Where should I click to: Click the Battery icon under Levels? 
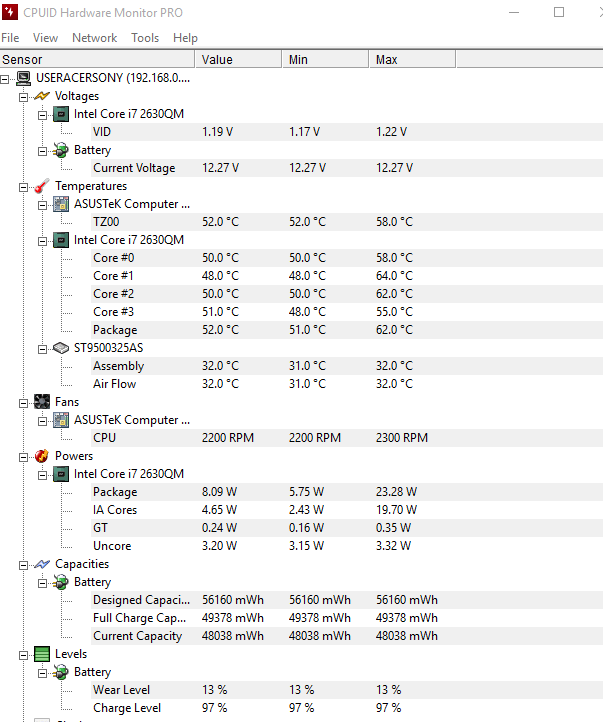click(x=61, y=672)
